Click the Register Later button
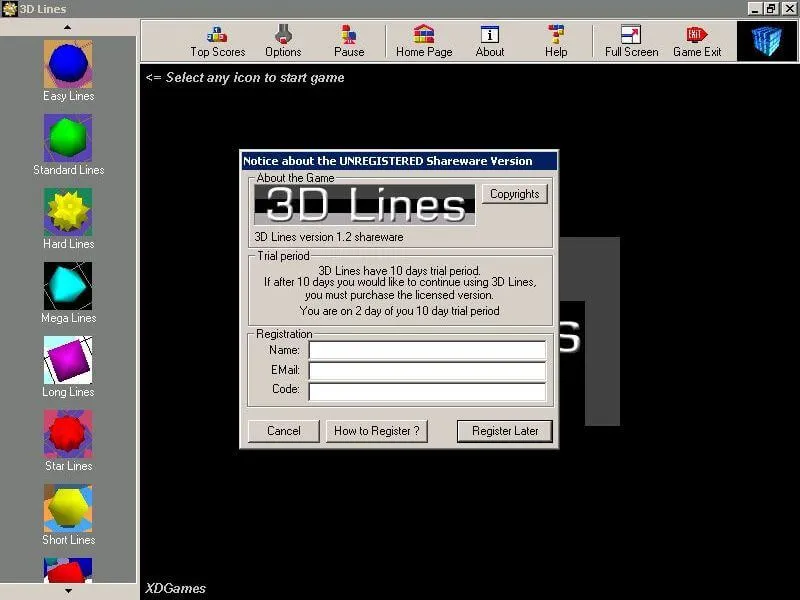The width and height of the screenshot is (800, 600). click(x=505, y=431)
